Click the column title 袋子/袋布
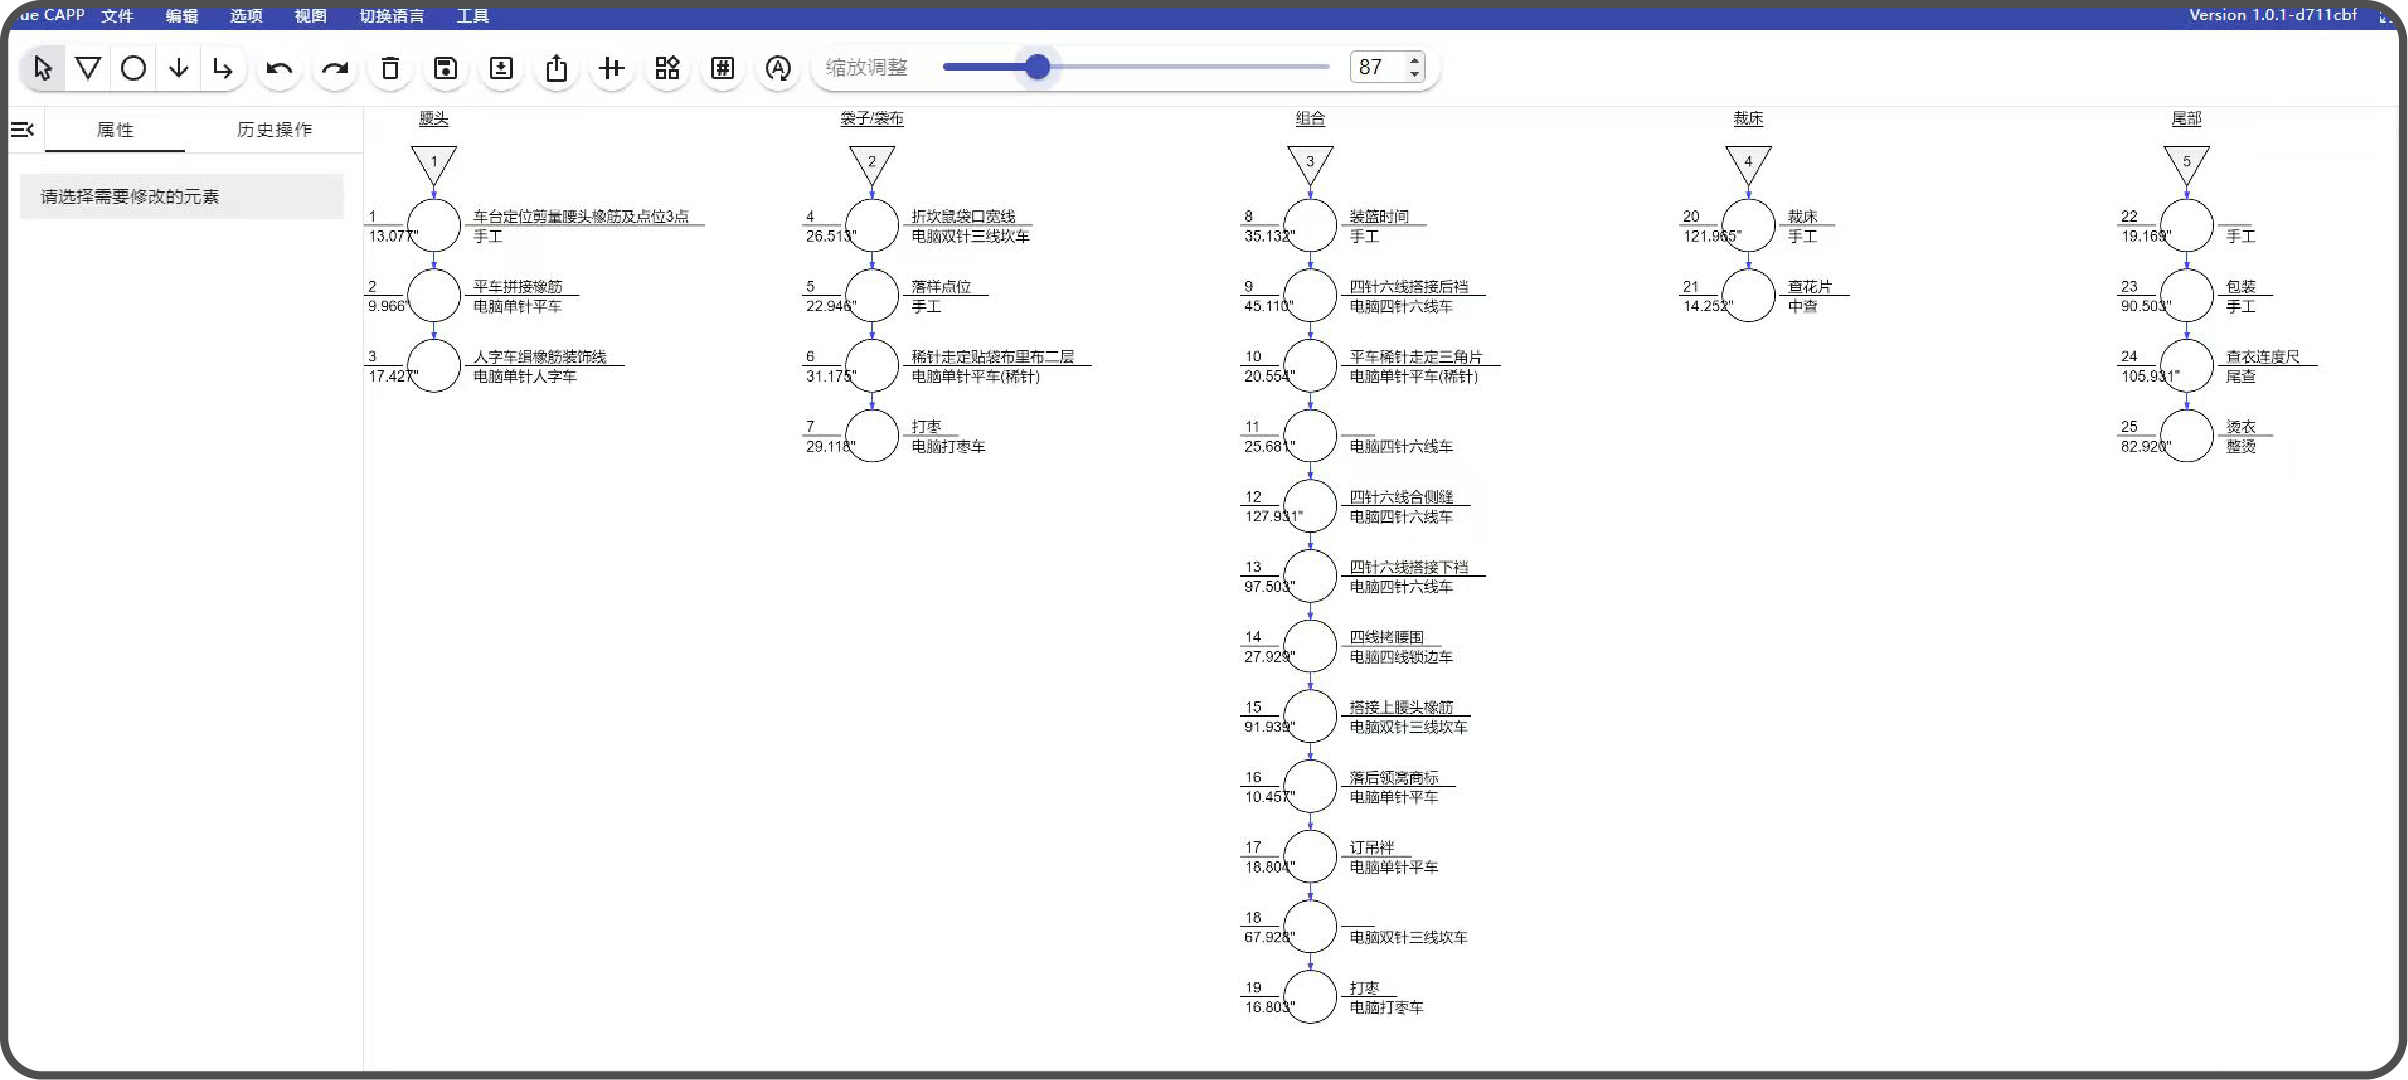 coord(872,119)
